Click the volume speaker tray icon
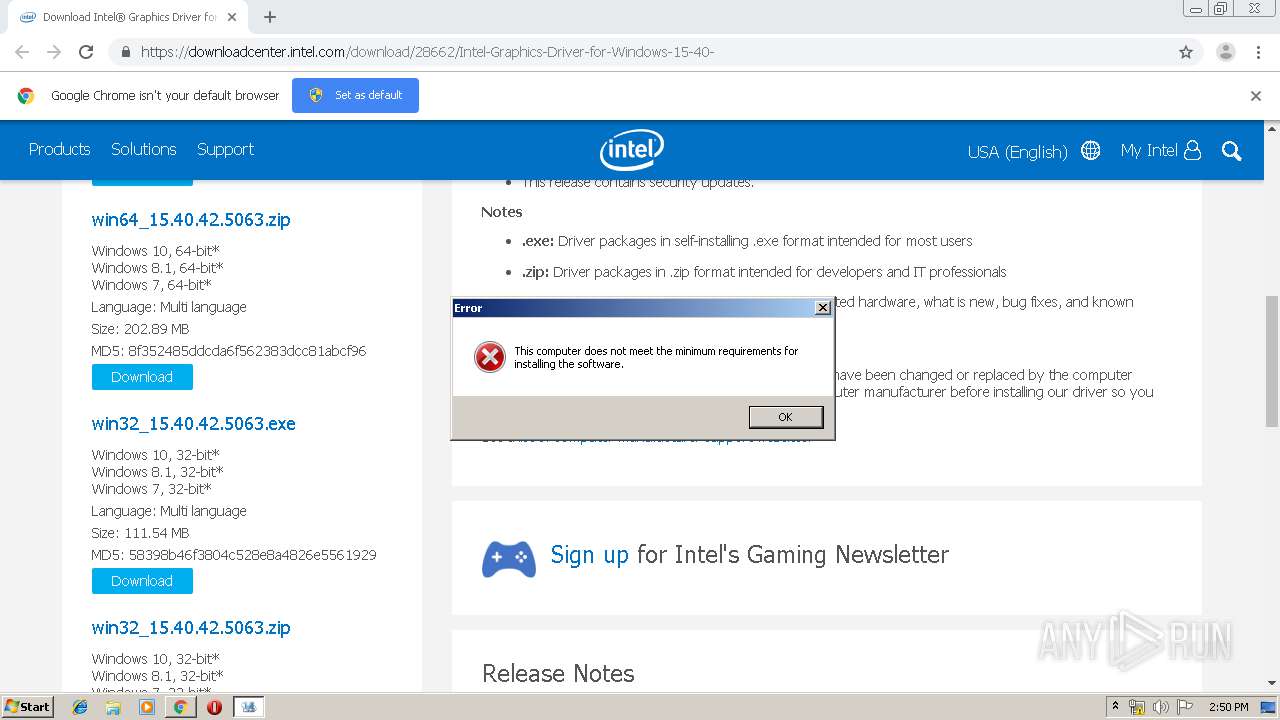1280x720 pixels. tap(1160, 707)
